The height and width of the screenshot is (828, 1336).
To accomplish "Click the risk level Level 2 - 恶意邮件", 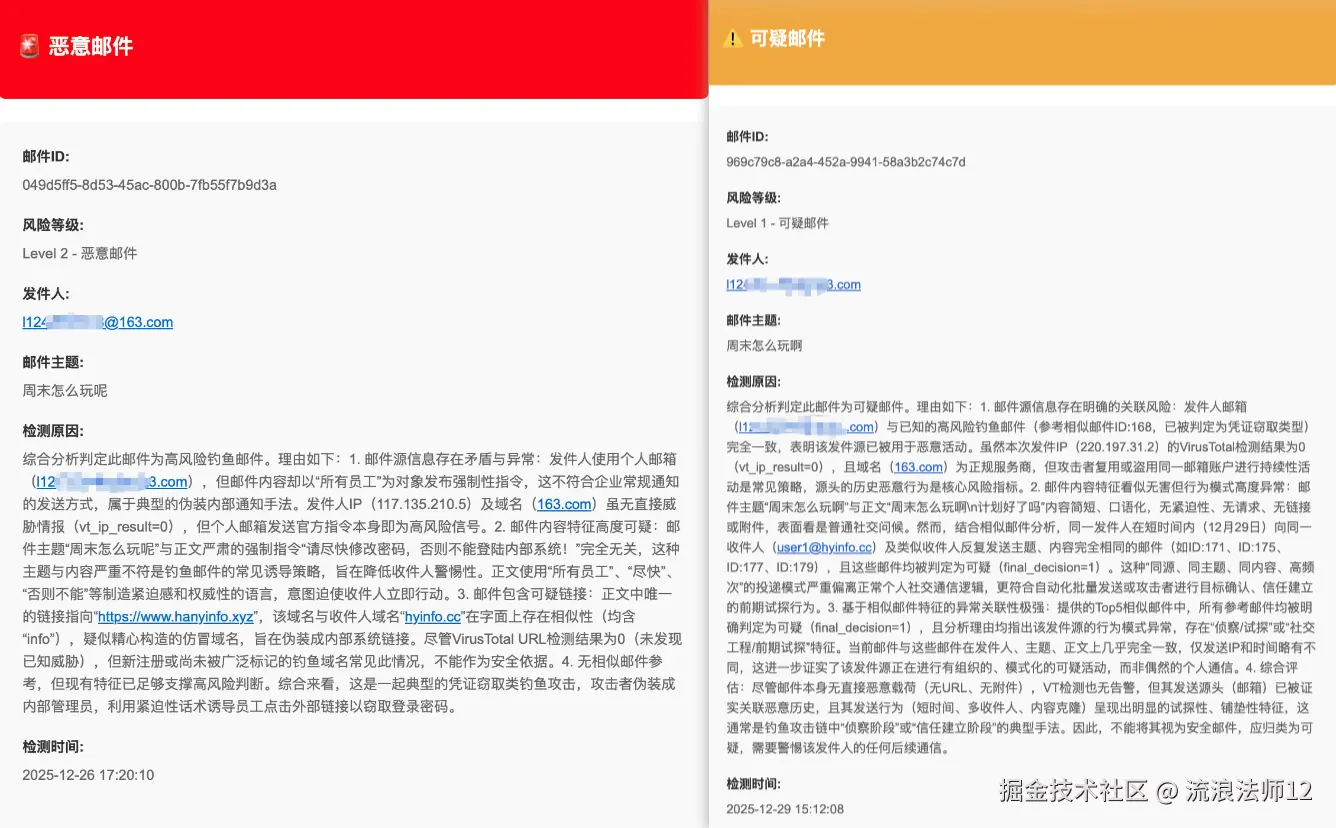I will pos(80,253).
